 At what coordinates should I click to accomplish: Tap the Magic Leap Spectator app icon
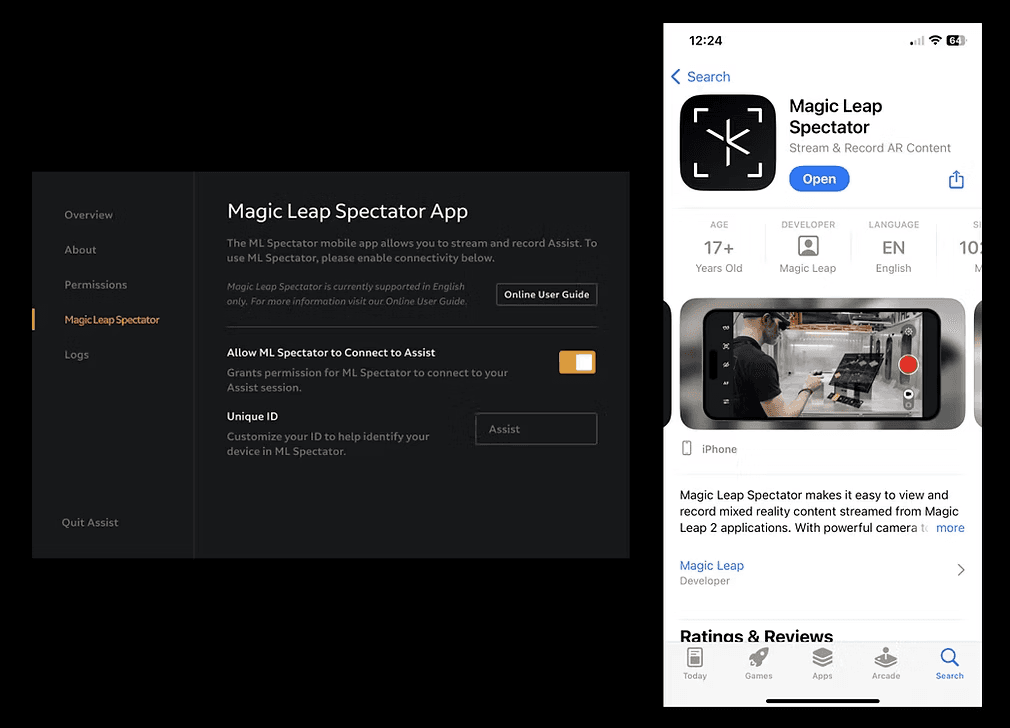pyautogui.click(x=728, y=142)
